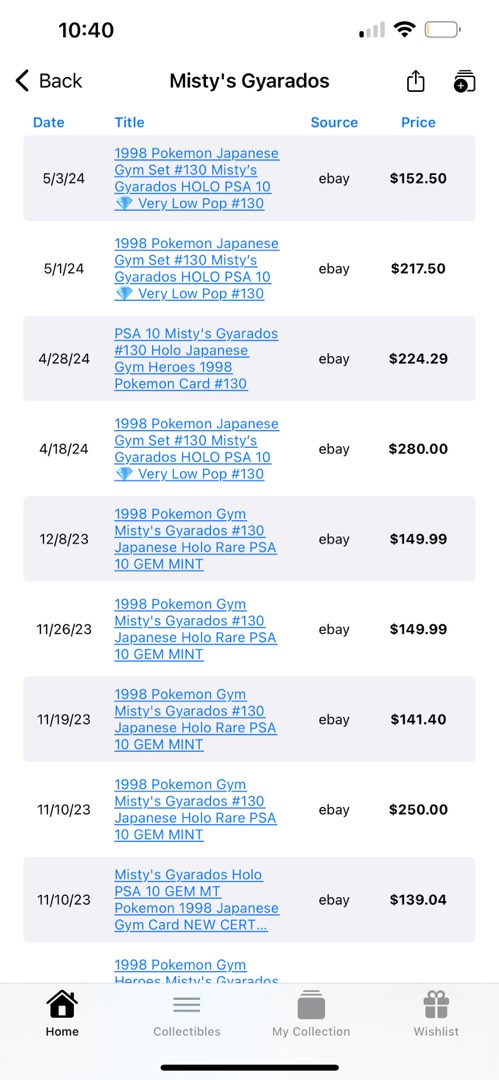Tap the $141.40 sale row from 11/19/23
Image resolution: width=499 pixels, height=1080 pixels.
click(250, 720)
